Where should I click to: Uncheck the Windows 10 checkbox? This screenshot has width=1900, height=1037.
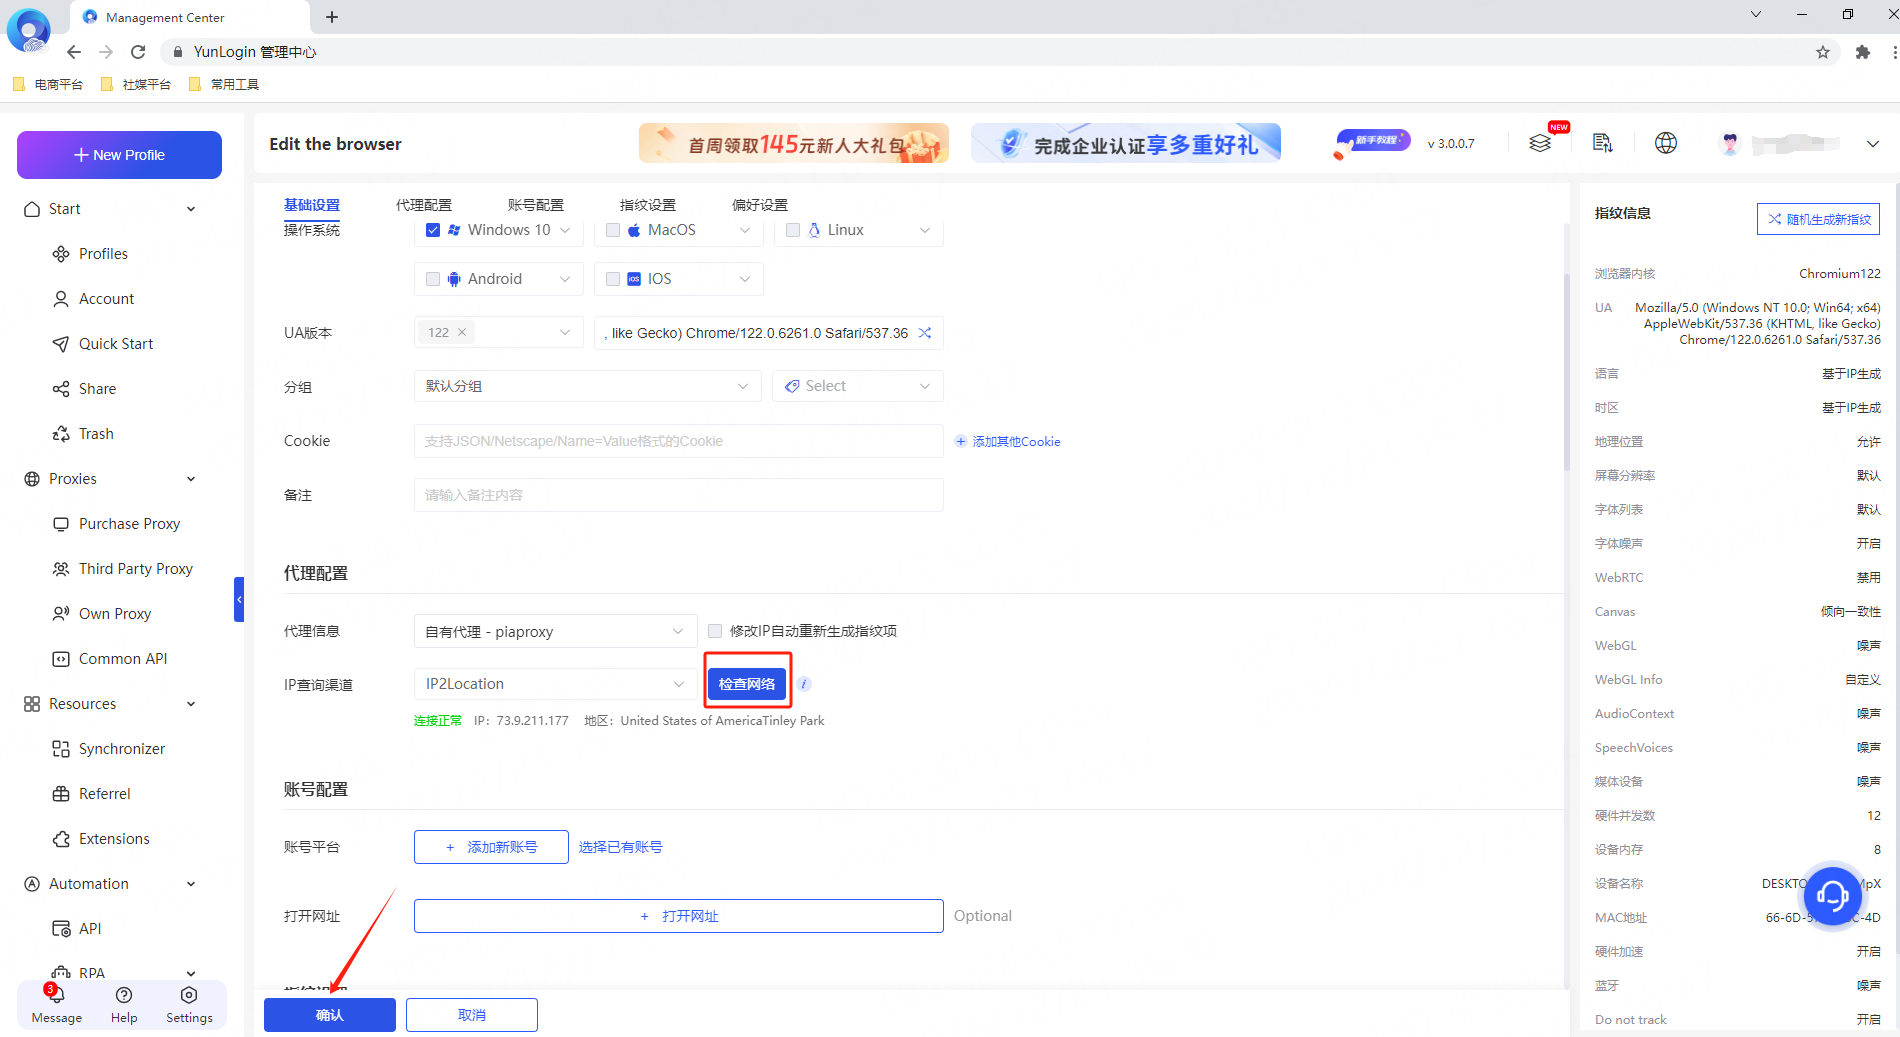coord(433,230)
